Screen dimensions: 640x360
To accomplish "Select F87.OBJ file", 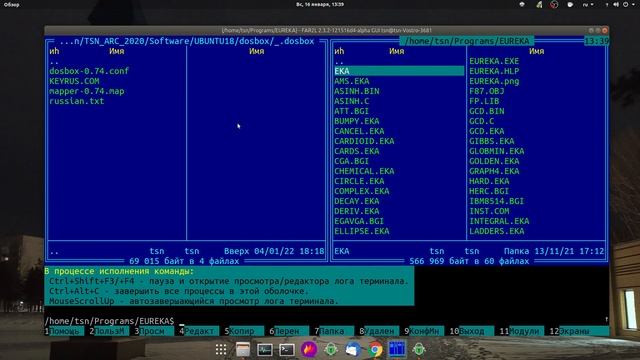I will [x=487, y=91].
